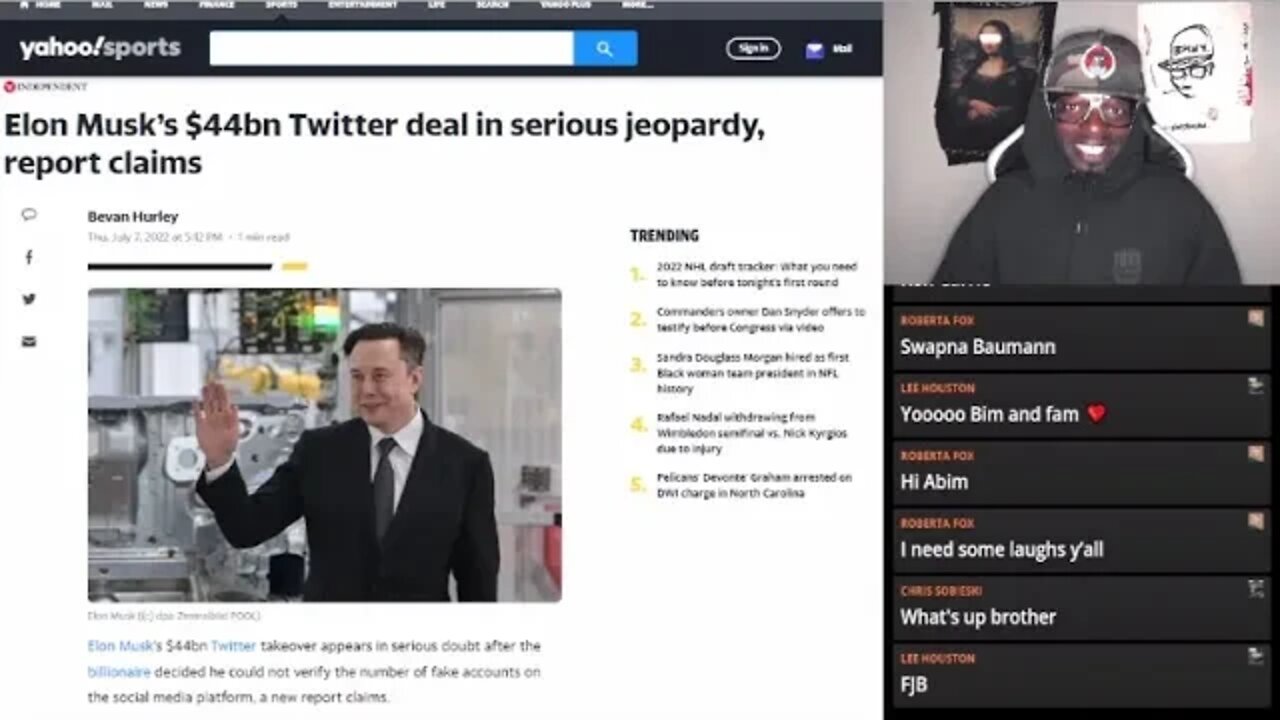Click username 'ROBERTA FOX' above 'Swapna Baumann'

[937, 321]
